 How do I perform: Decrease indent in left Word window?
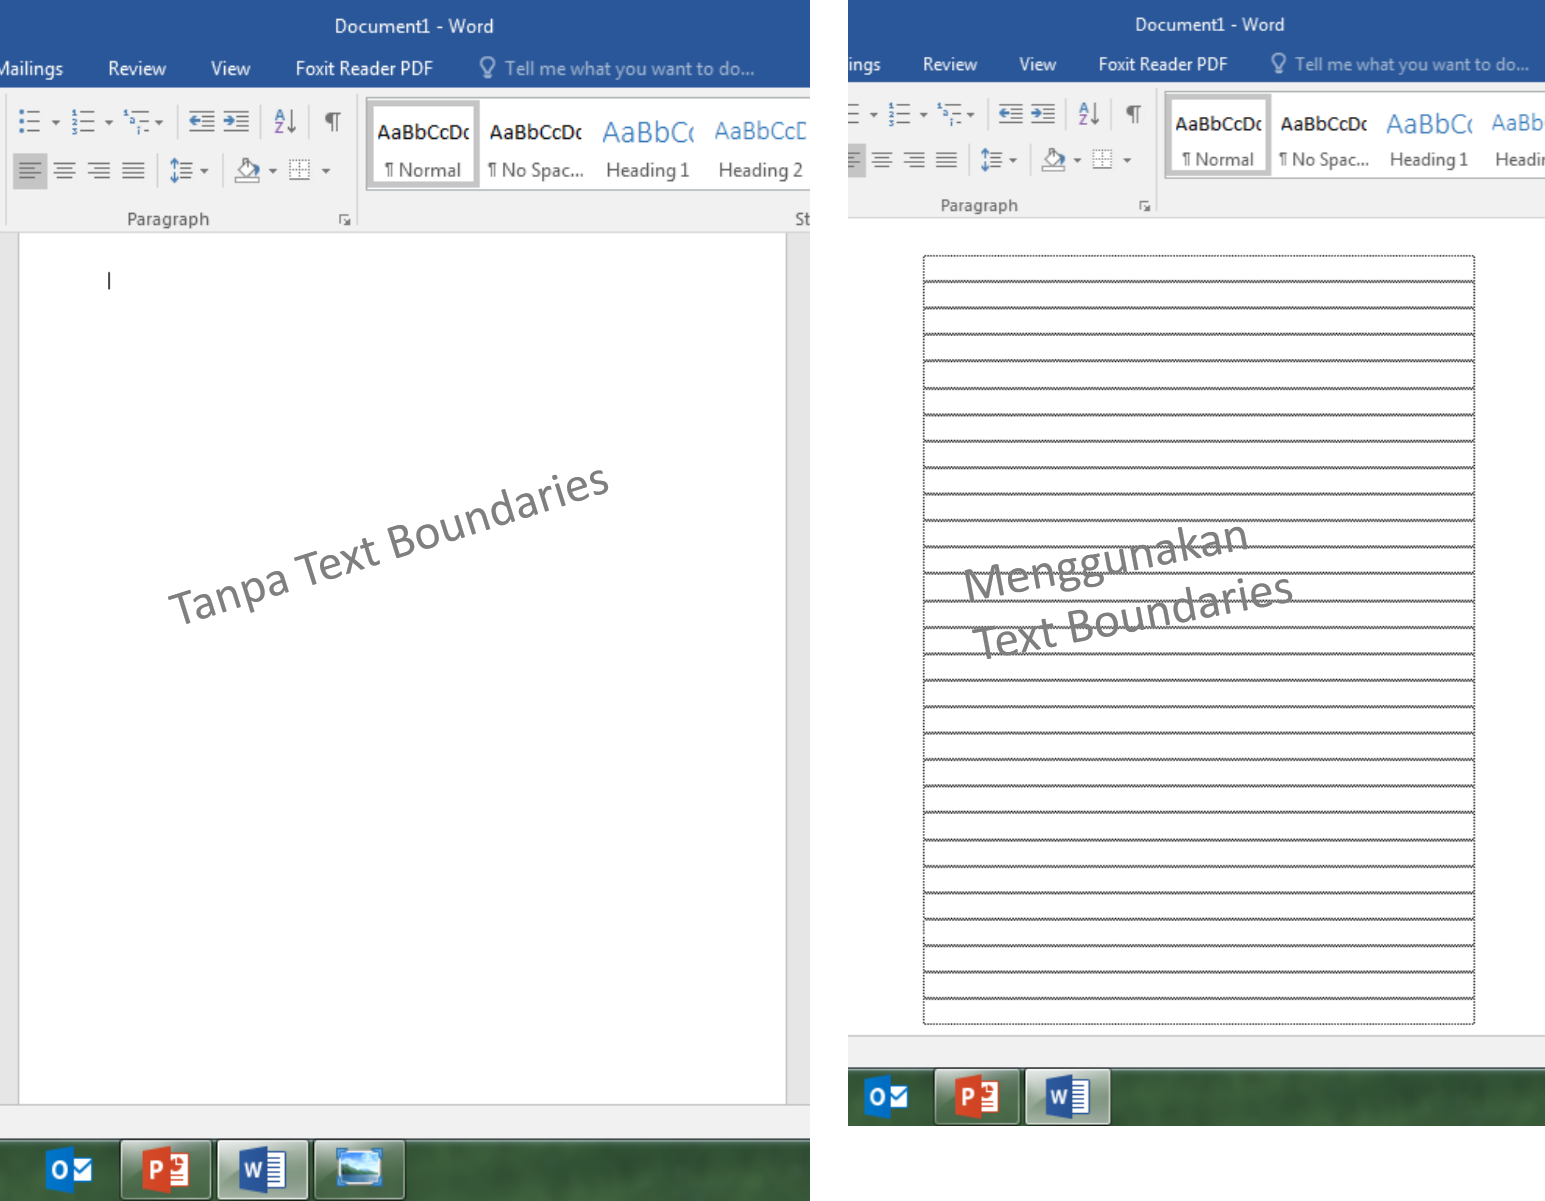click(x=202, y=122)
